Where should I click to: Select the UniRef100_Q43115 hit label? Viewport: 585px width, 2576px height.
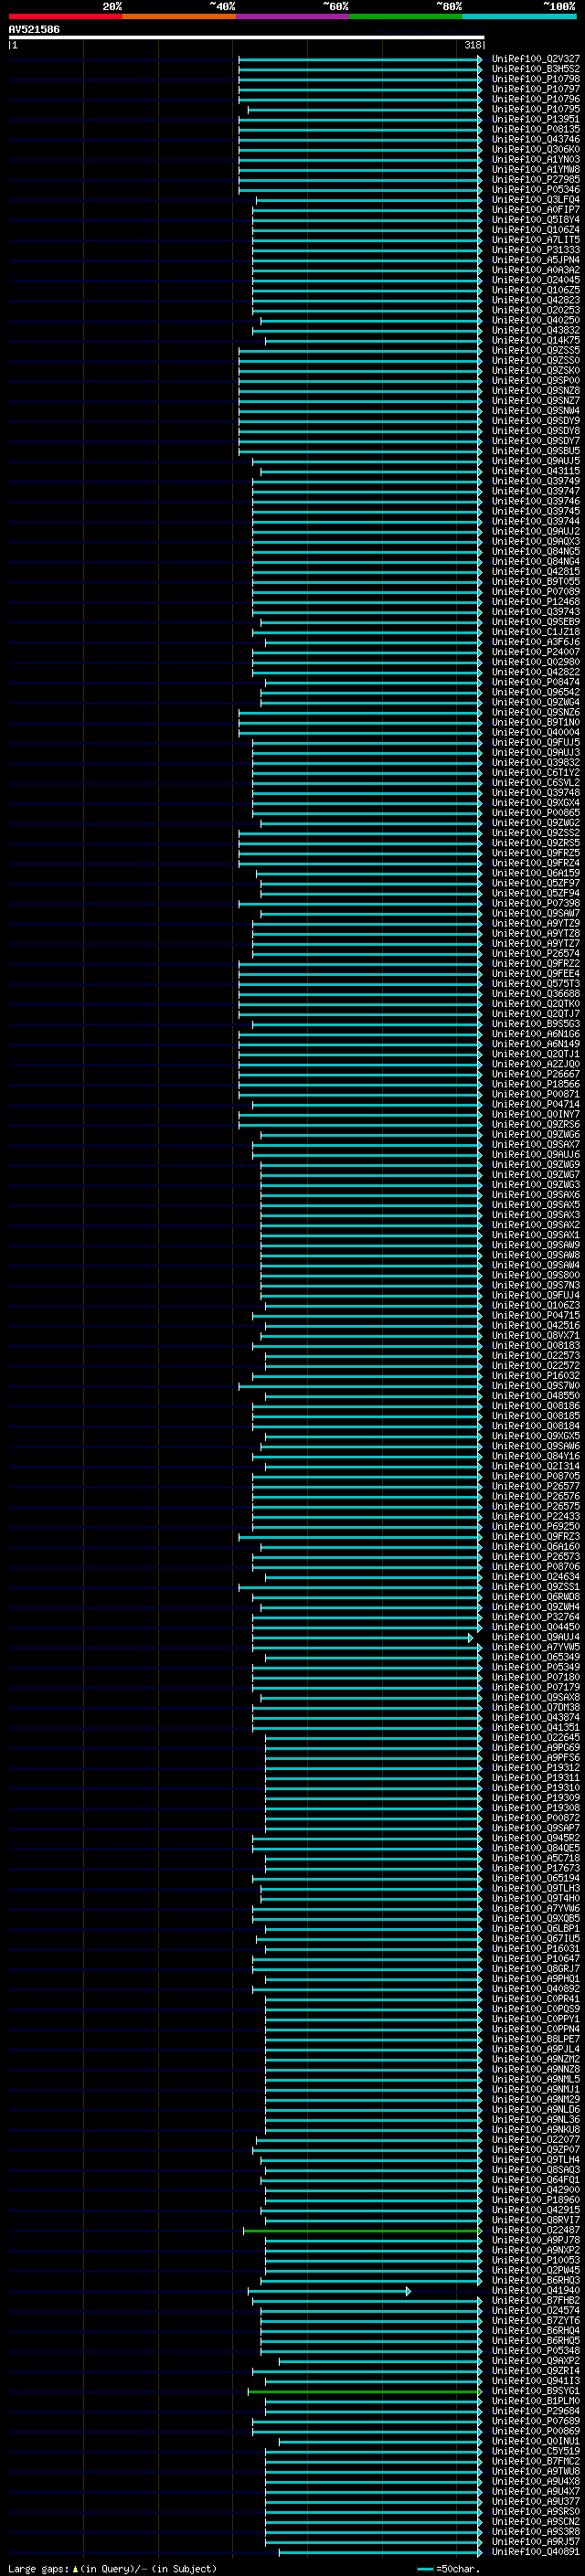536,471
